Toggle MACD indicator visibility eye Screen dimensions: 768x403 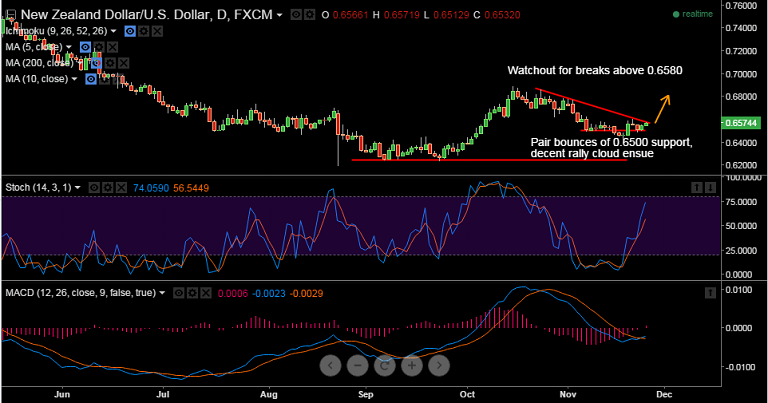tap(179, 293)
